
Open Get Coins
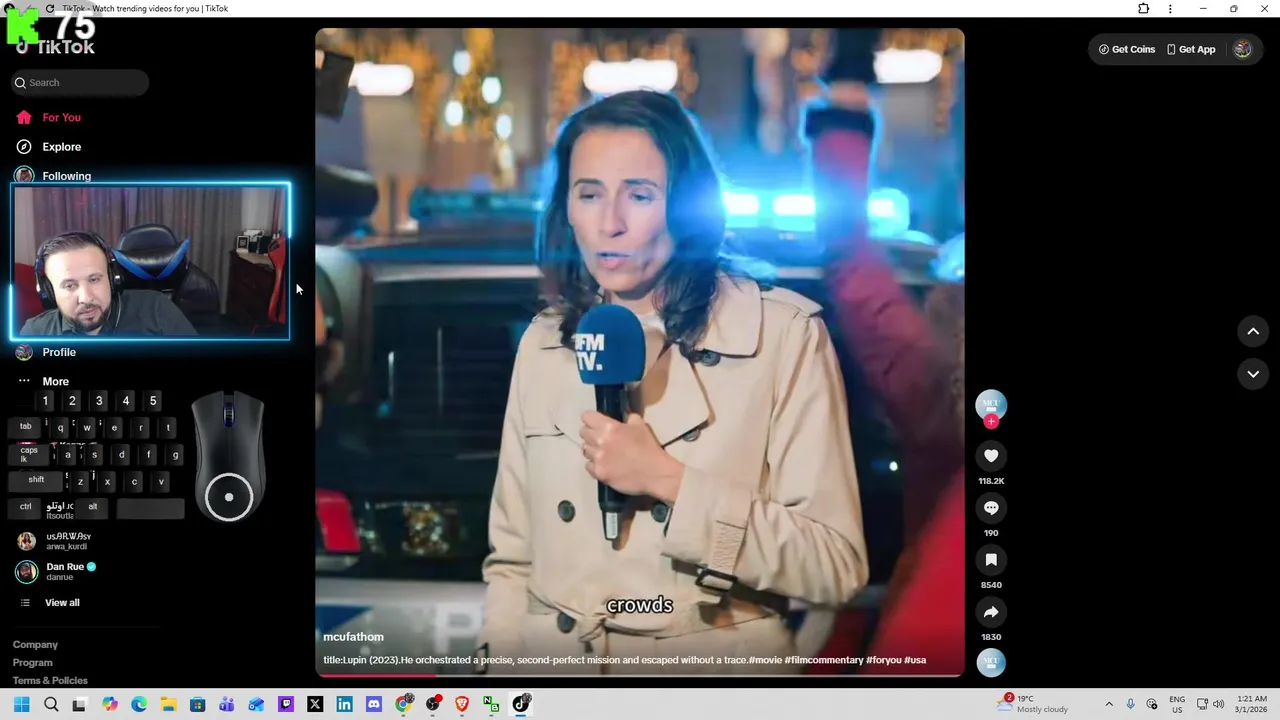tap(1127, 49)
